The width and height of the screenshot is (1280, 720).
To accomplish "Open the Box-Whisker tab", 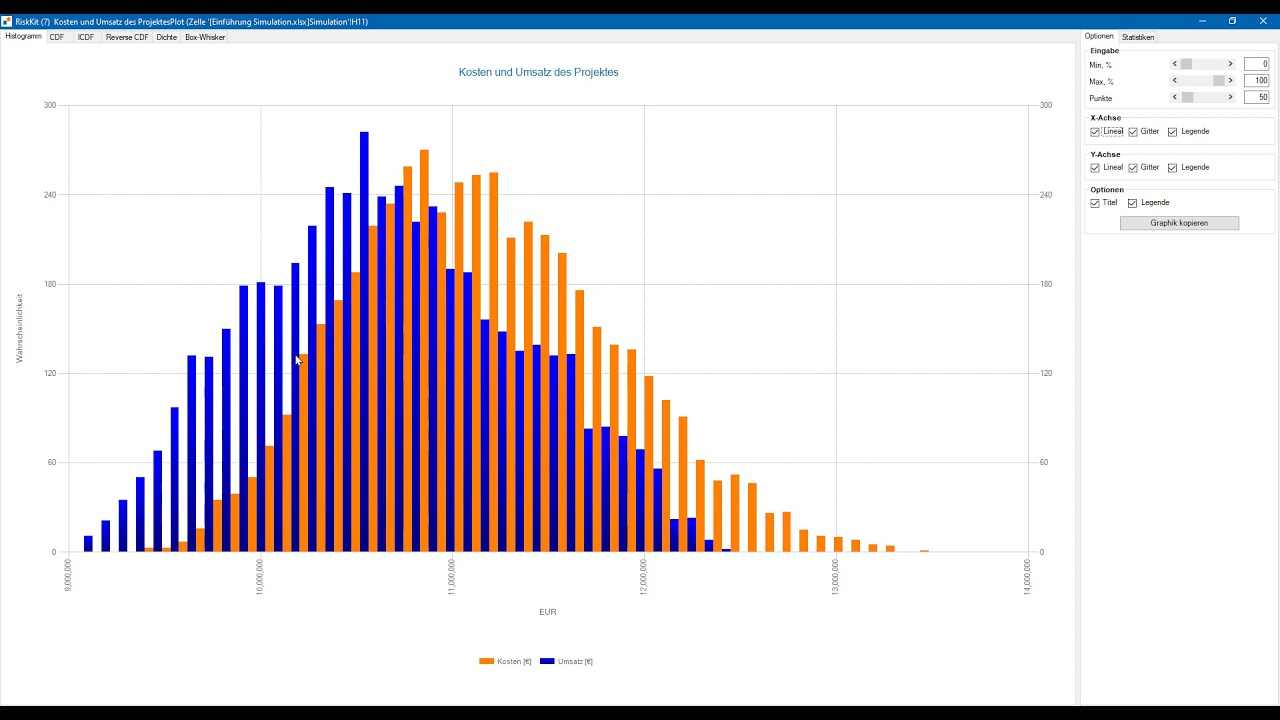I will click(205, 37).
